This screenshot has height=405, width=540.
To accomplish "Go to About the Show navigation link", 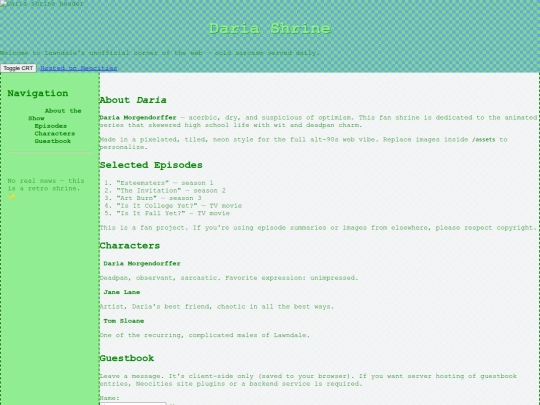I will pyautogui.click(x=55, y=114).
